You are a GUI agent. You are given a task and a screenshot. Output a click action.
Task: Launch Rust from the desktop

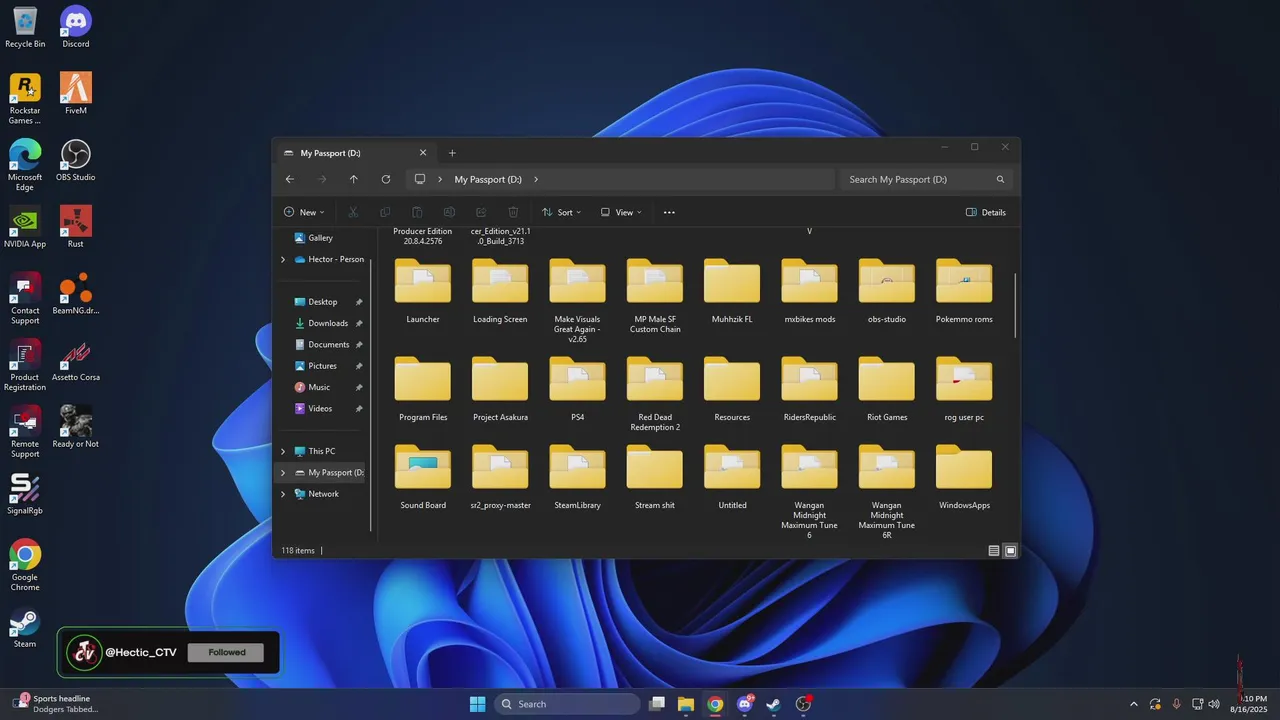tap(75, 228)
